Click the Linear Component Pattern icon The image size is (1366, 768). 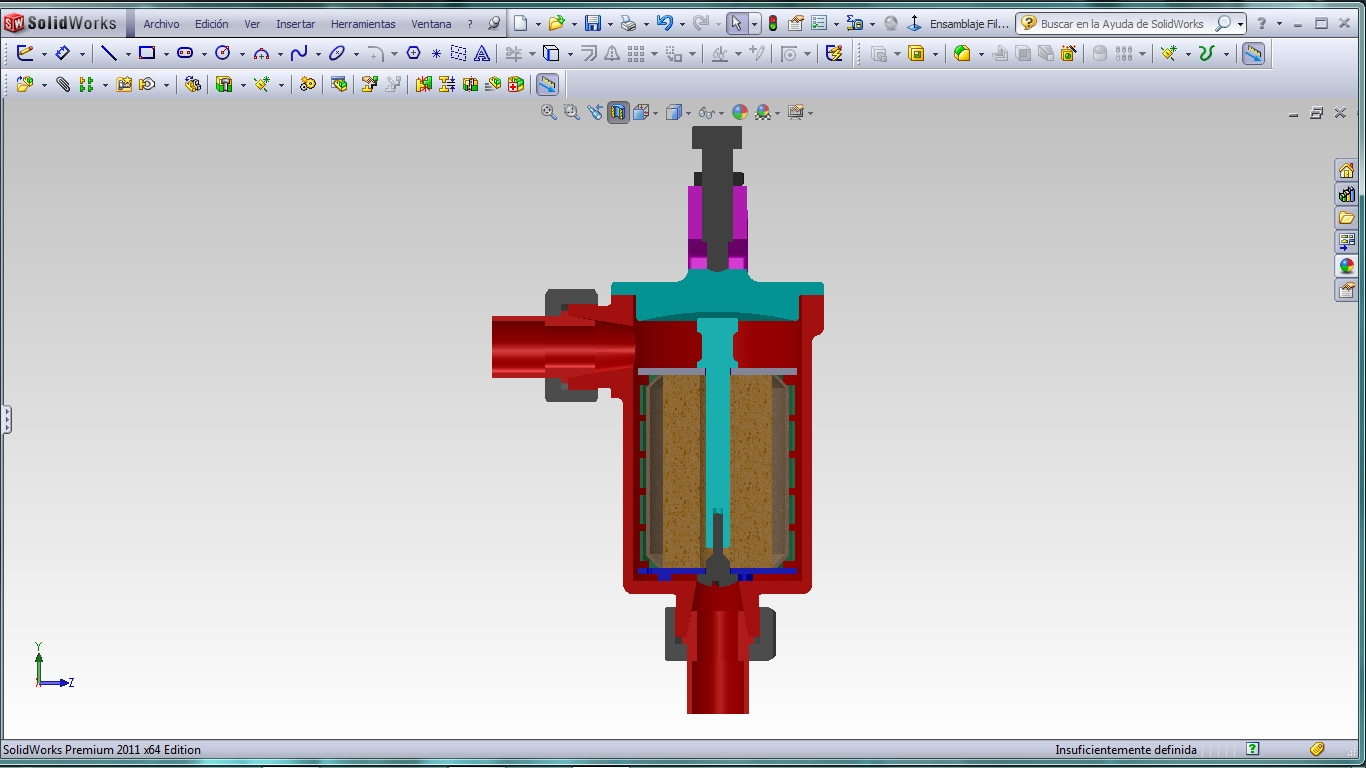click(86, 85)
